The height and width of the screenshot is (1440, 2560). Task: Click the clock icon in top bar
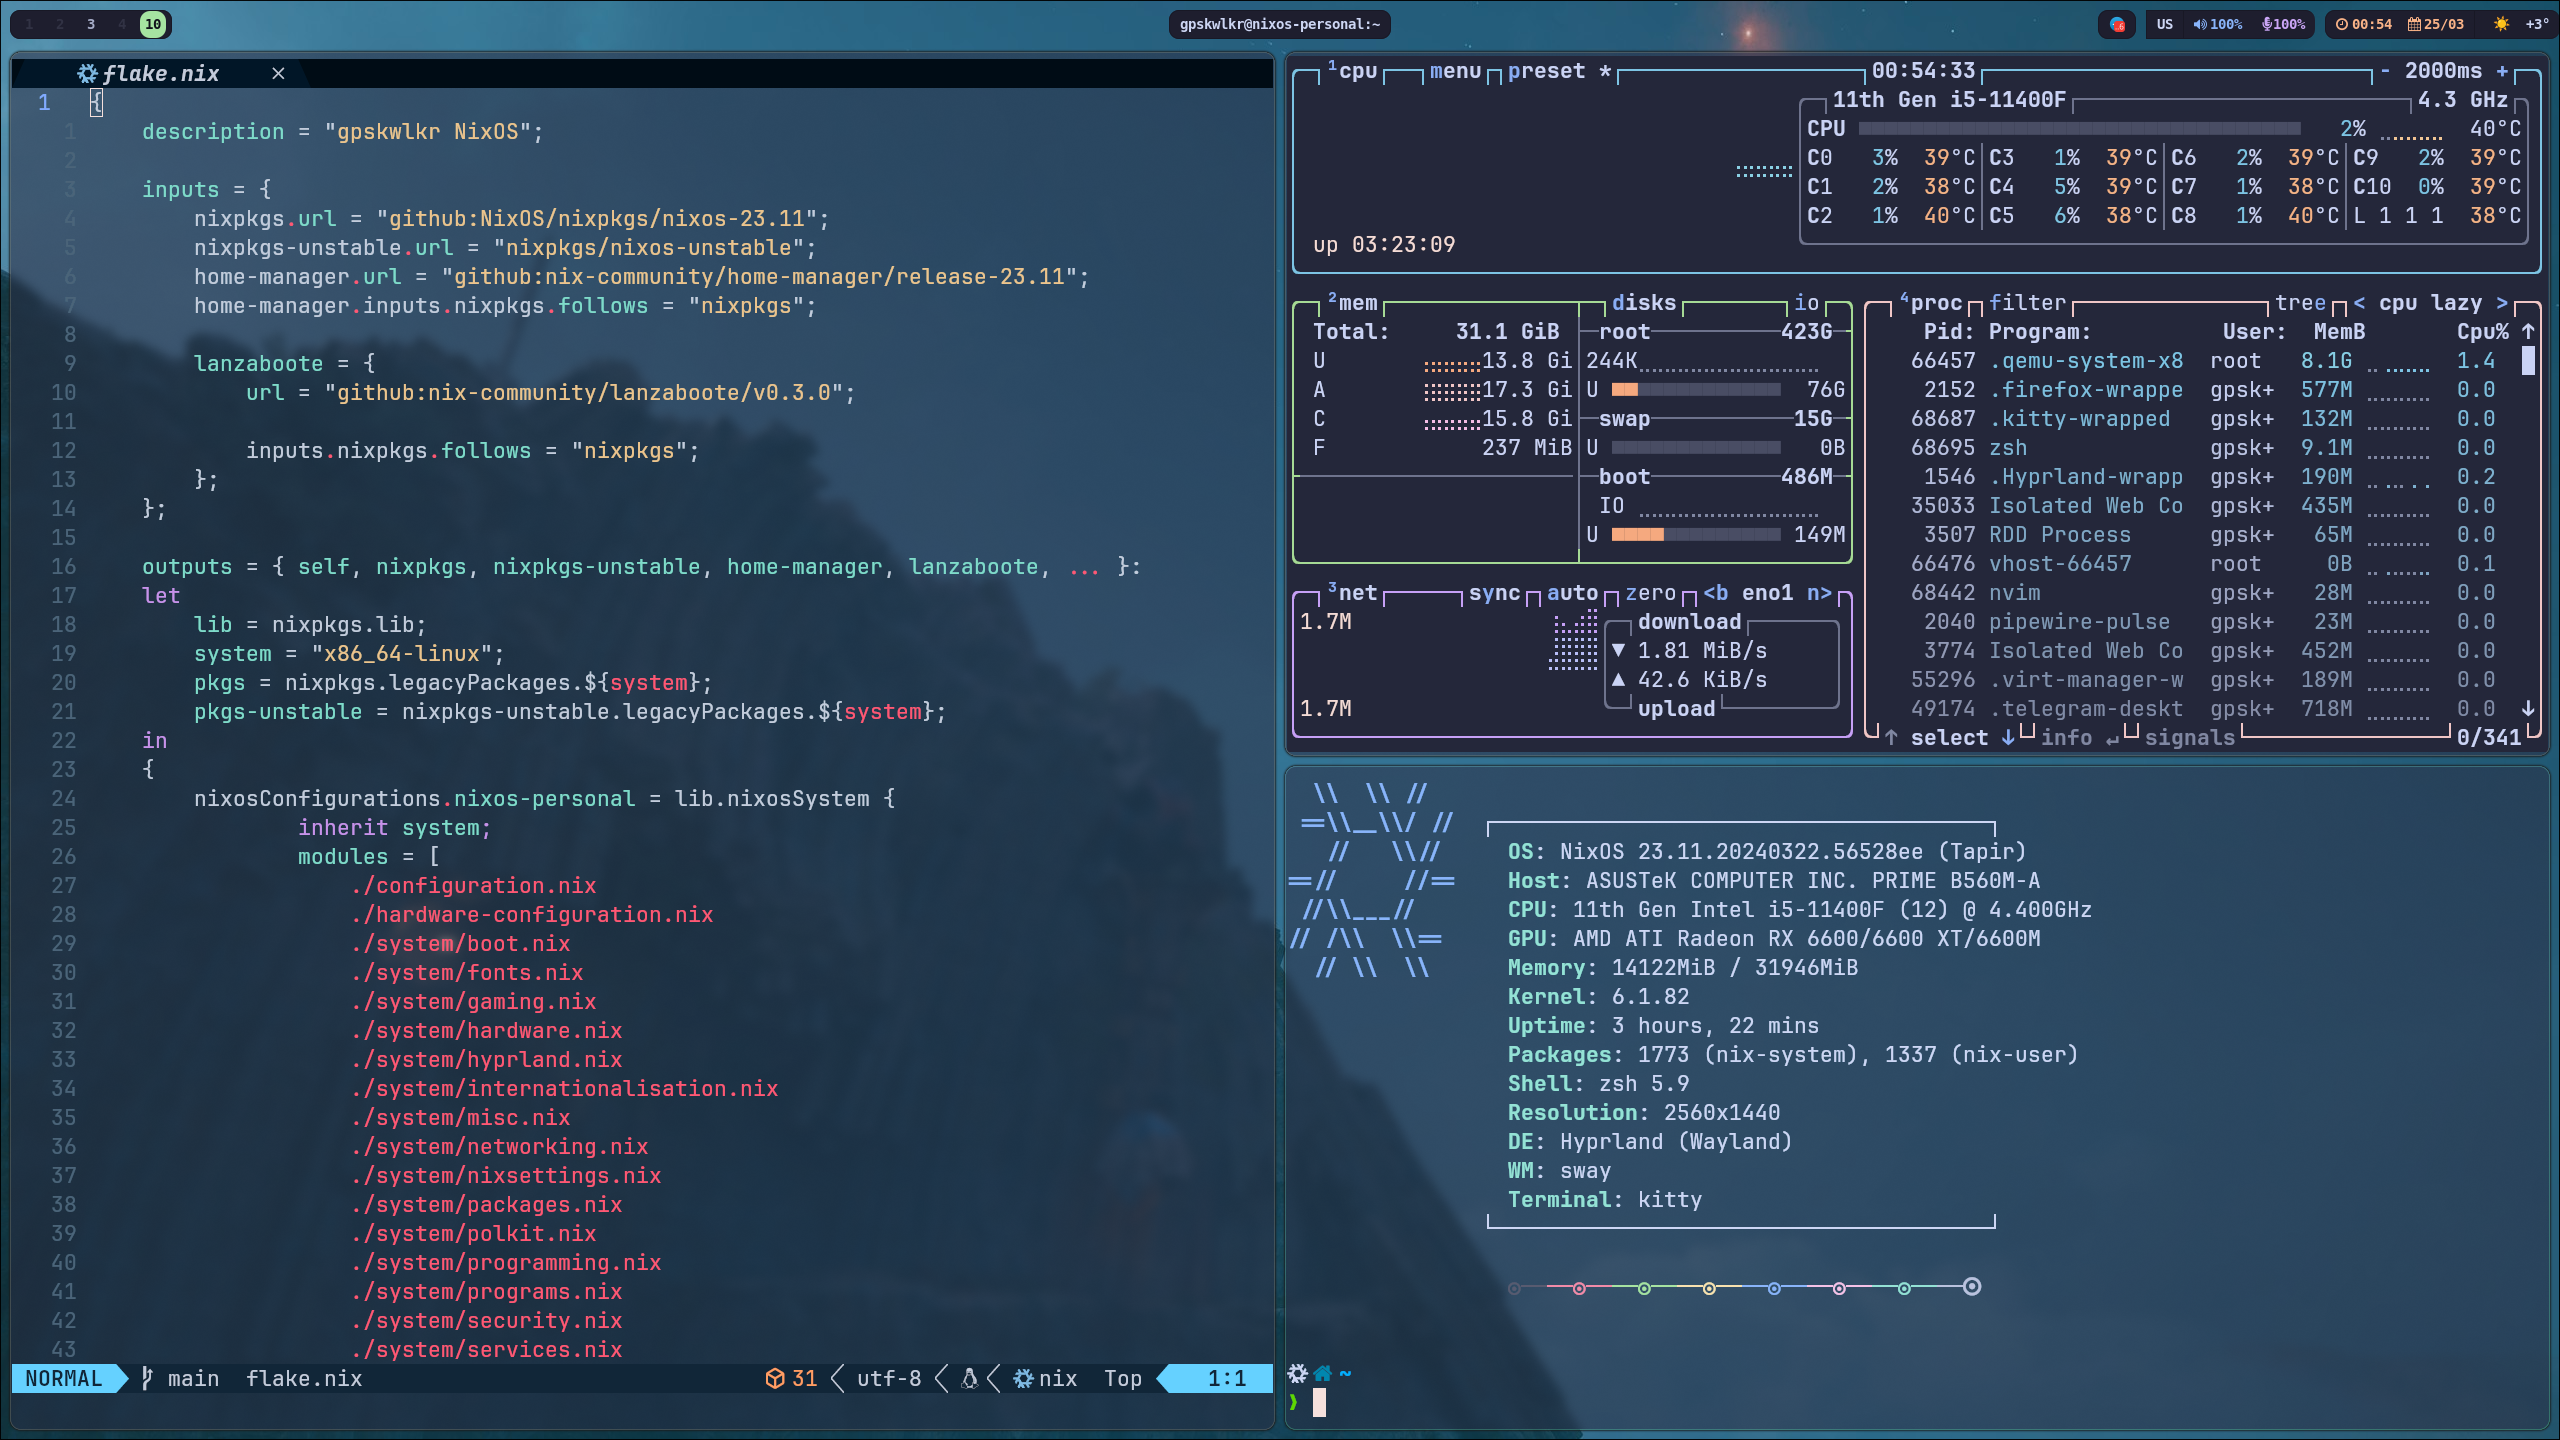click(x=2342, y=24)
